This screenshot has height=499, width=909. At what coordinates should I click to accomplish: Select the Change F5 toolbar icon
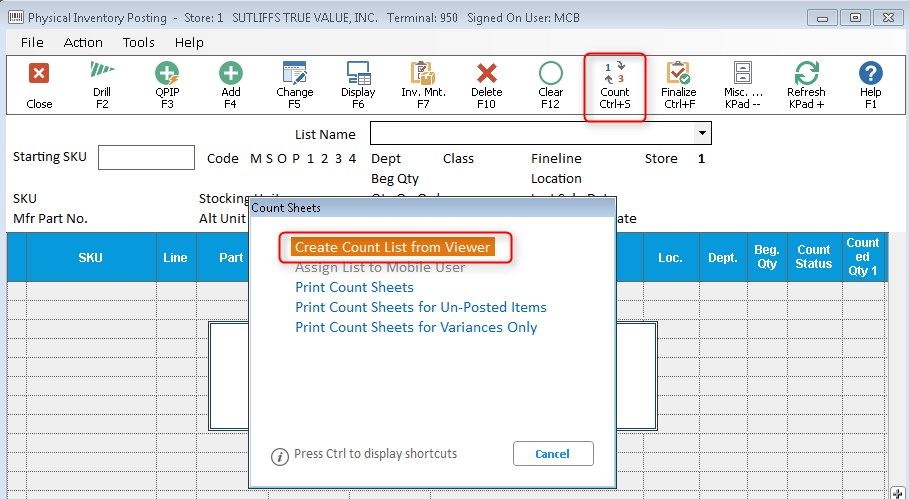point(294,84)
